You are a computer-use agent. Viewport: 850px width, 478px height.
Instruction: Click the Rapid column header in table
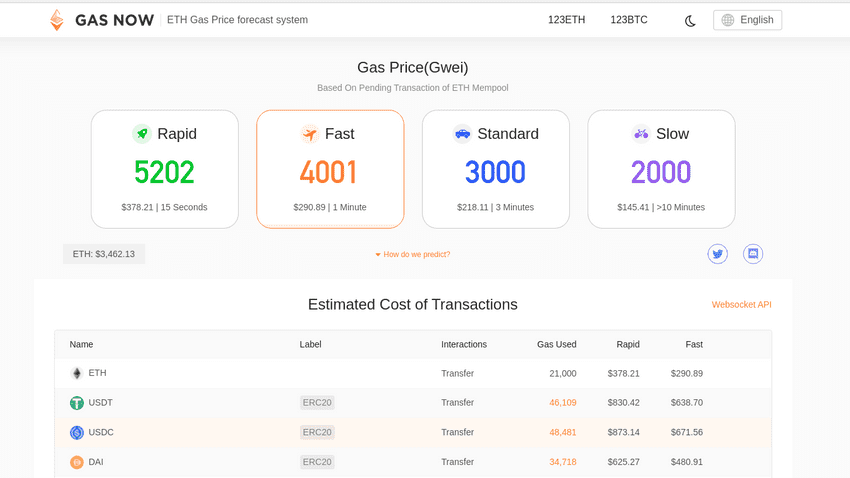click(x=628, y=344)
